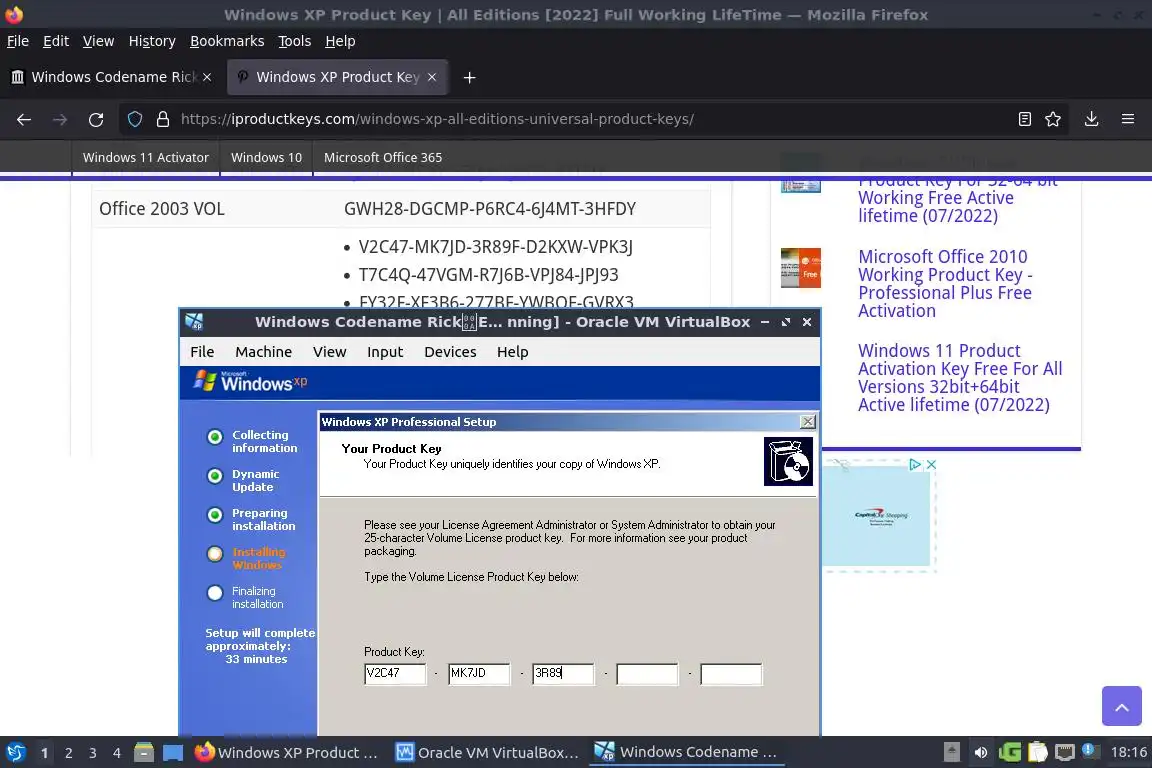This screenshot has width=1152, height=768.
Task: Switch to Oracle VM VirtualBox taskbar window
Action: coord(487,753)
